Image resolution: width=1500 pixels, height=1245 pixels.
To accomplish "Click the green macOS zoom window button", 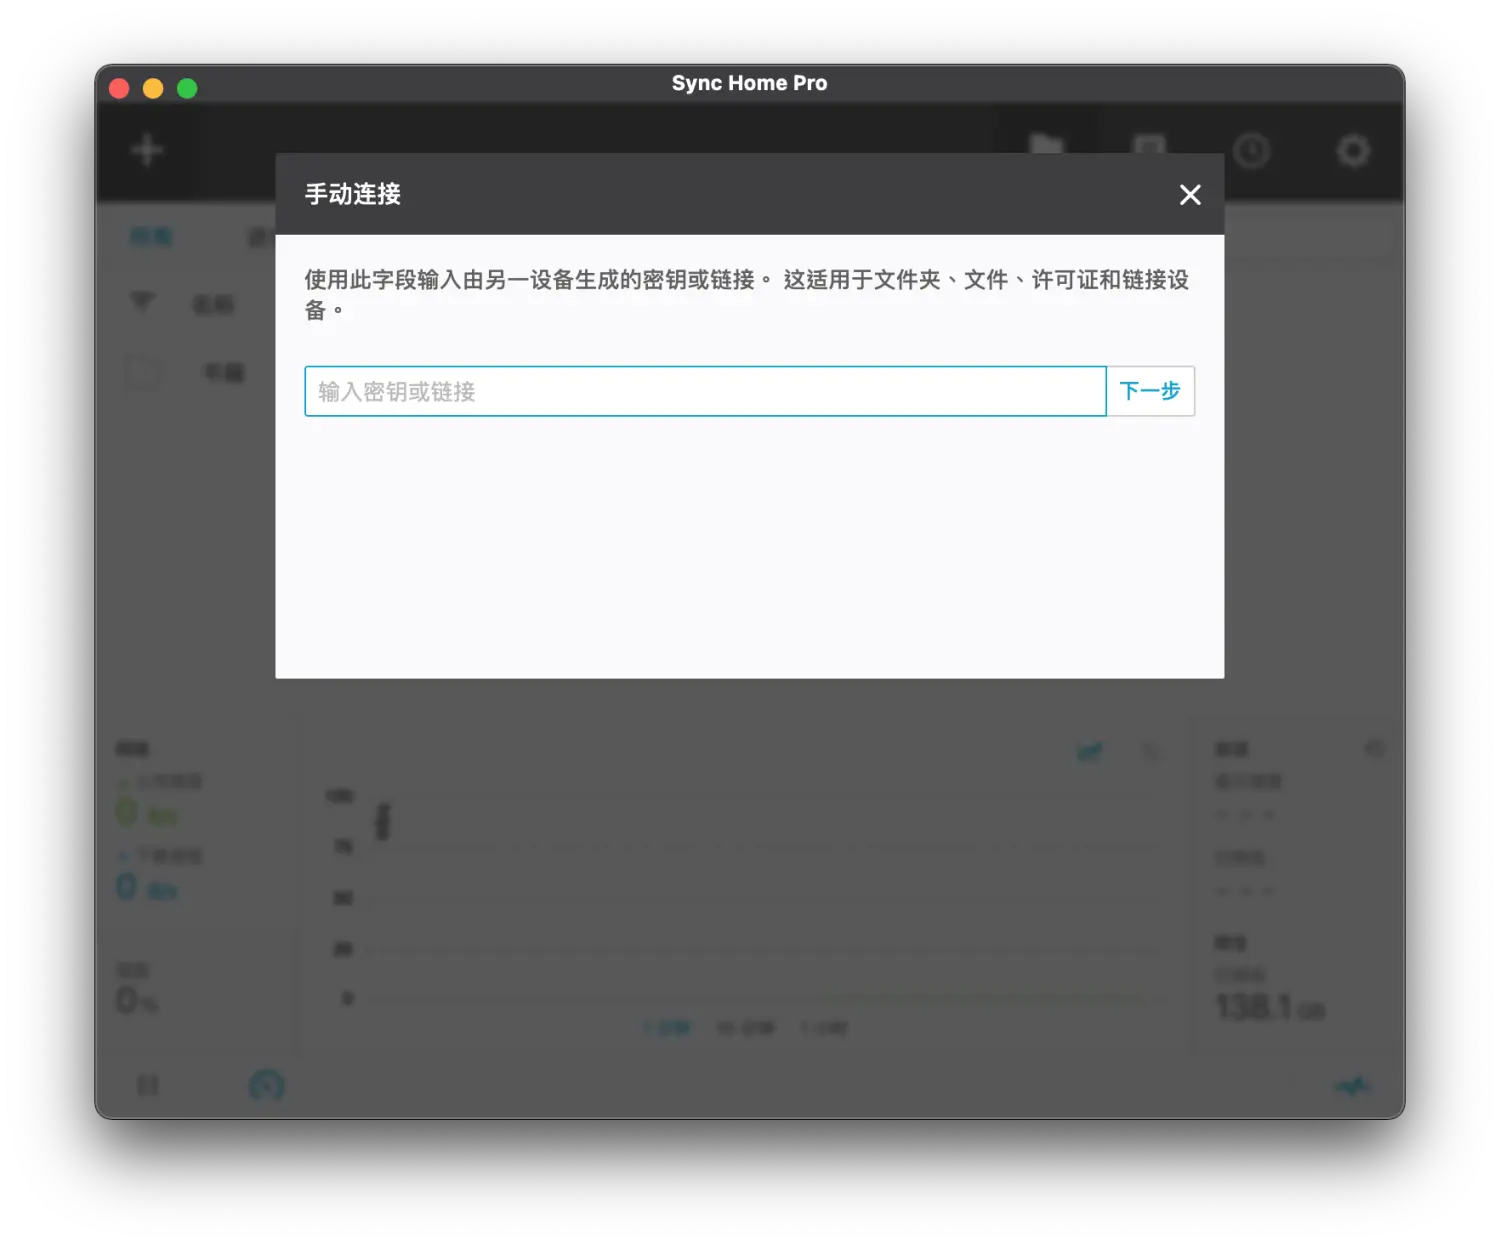I will tap(187, 89).
